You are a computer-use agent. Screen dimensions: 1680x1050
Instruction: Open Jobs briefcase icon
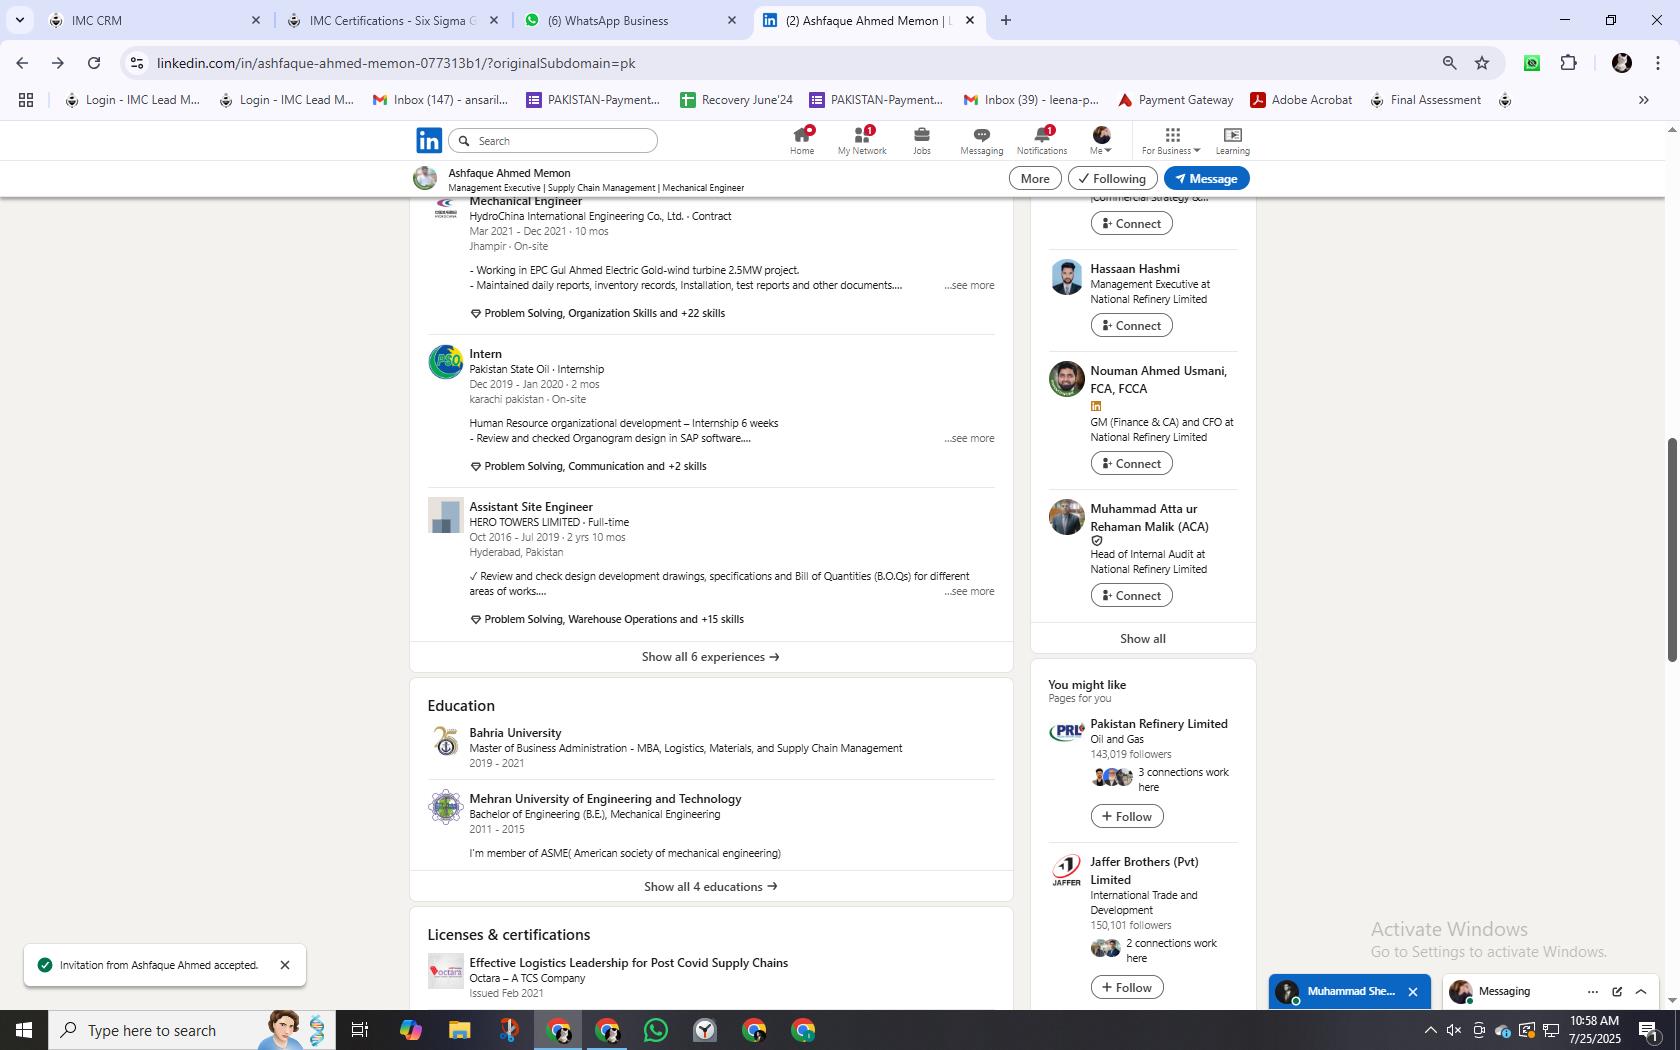[x=921, y=141]
